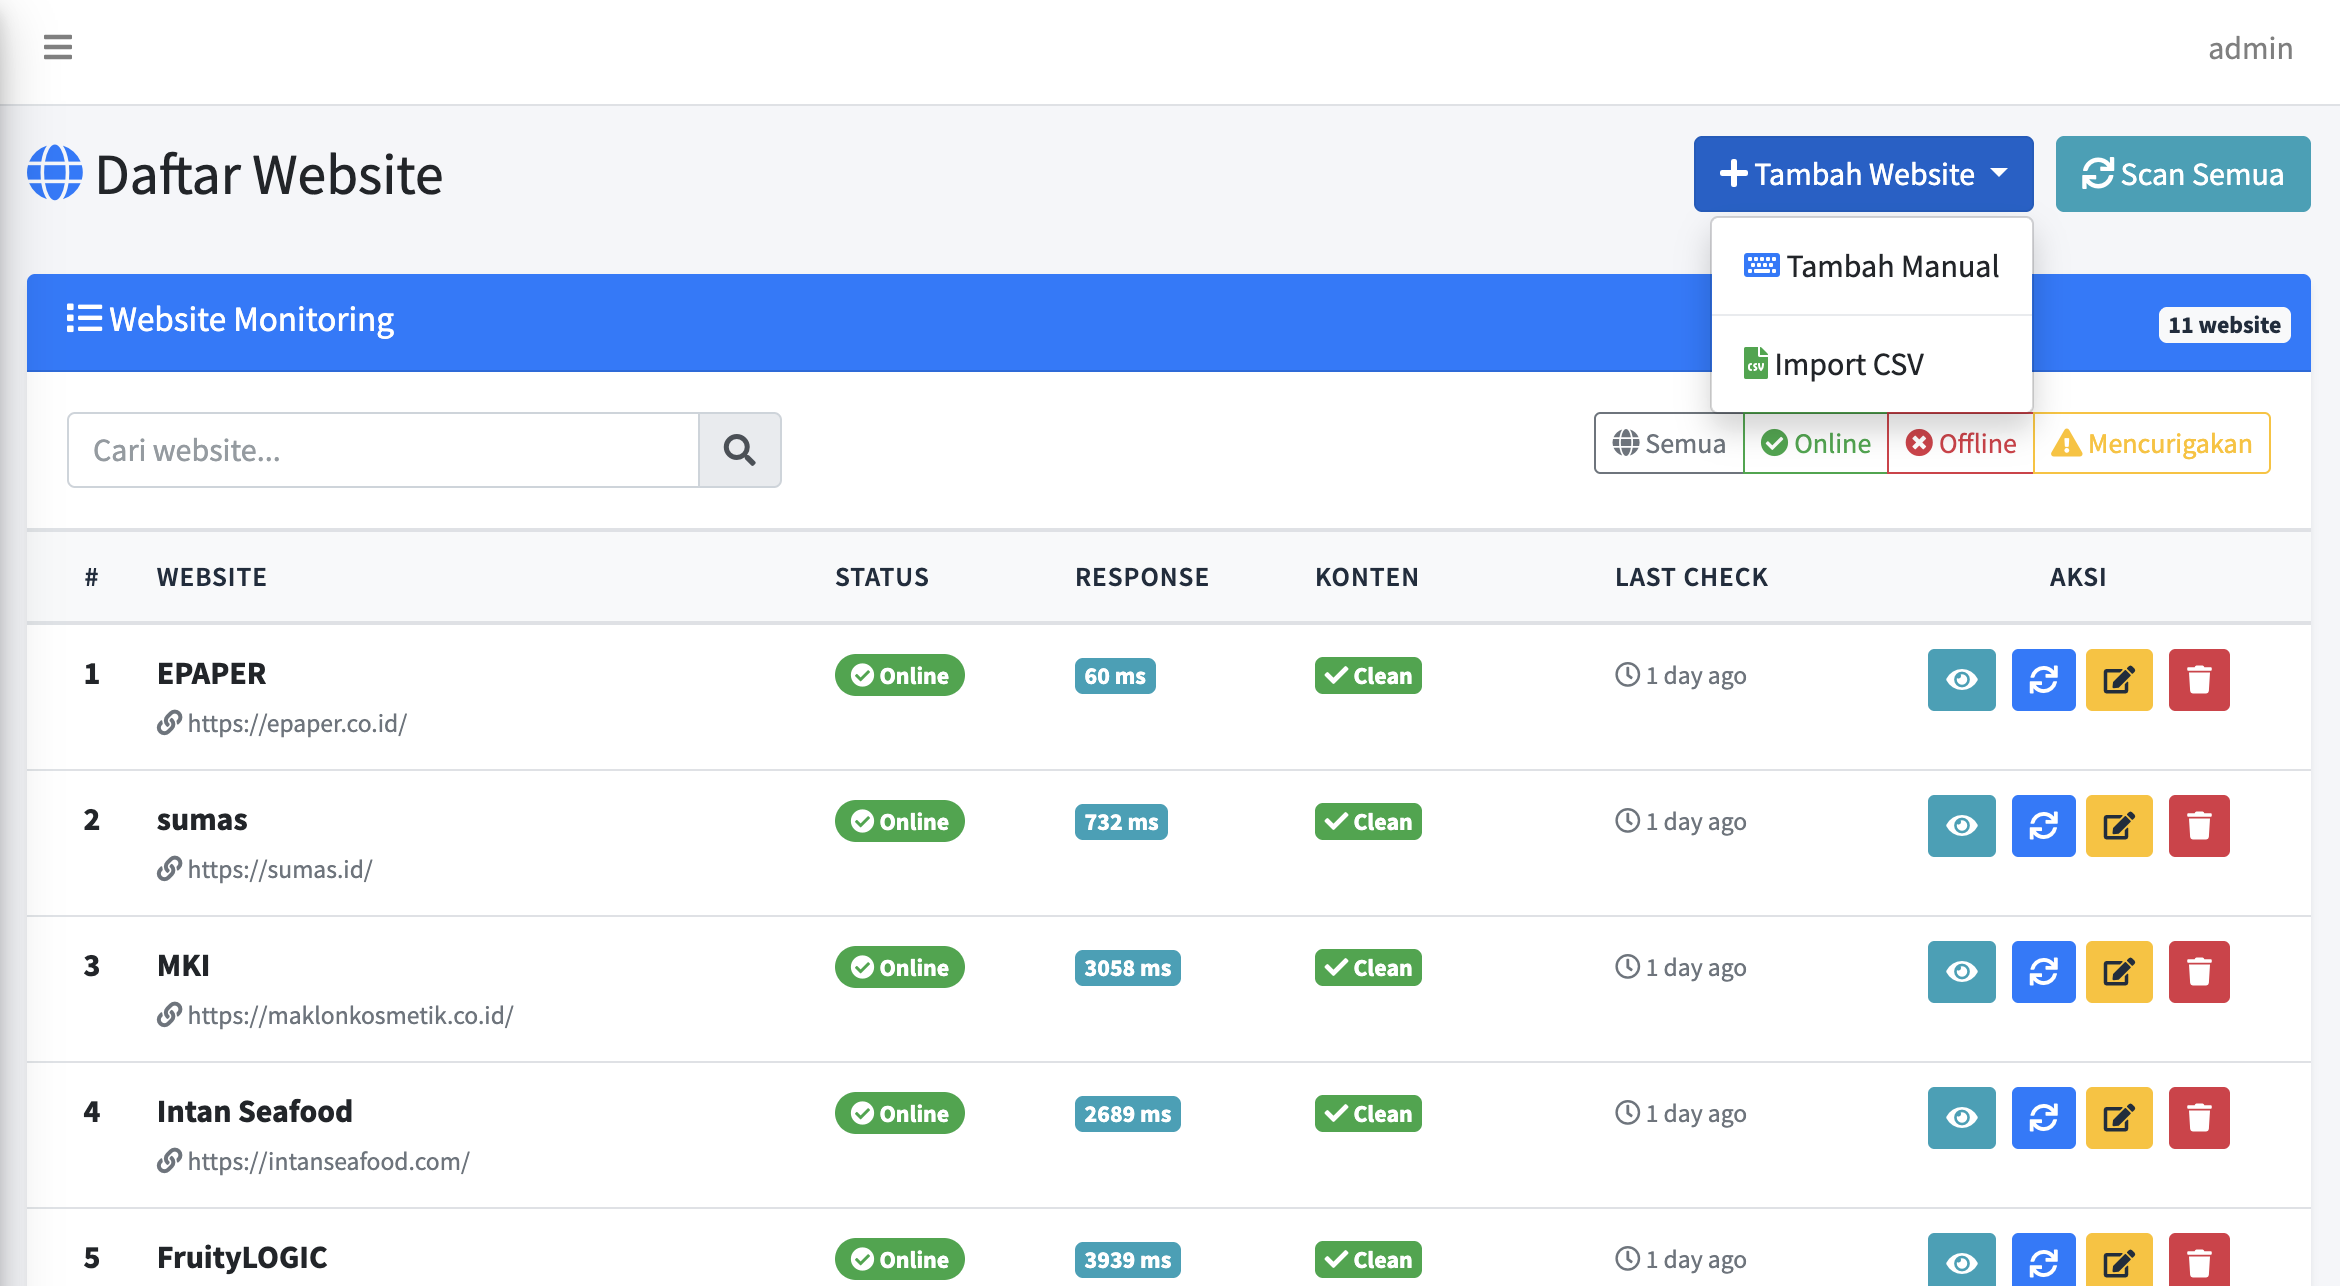Screen dimensions: 2340x1286
Task: Focus the Cari website search field
Action: coord(383,450)
